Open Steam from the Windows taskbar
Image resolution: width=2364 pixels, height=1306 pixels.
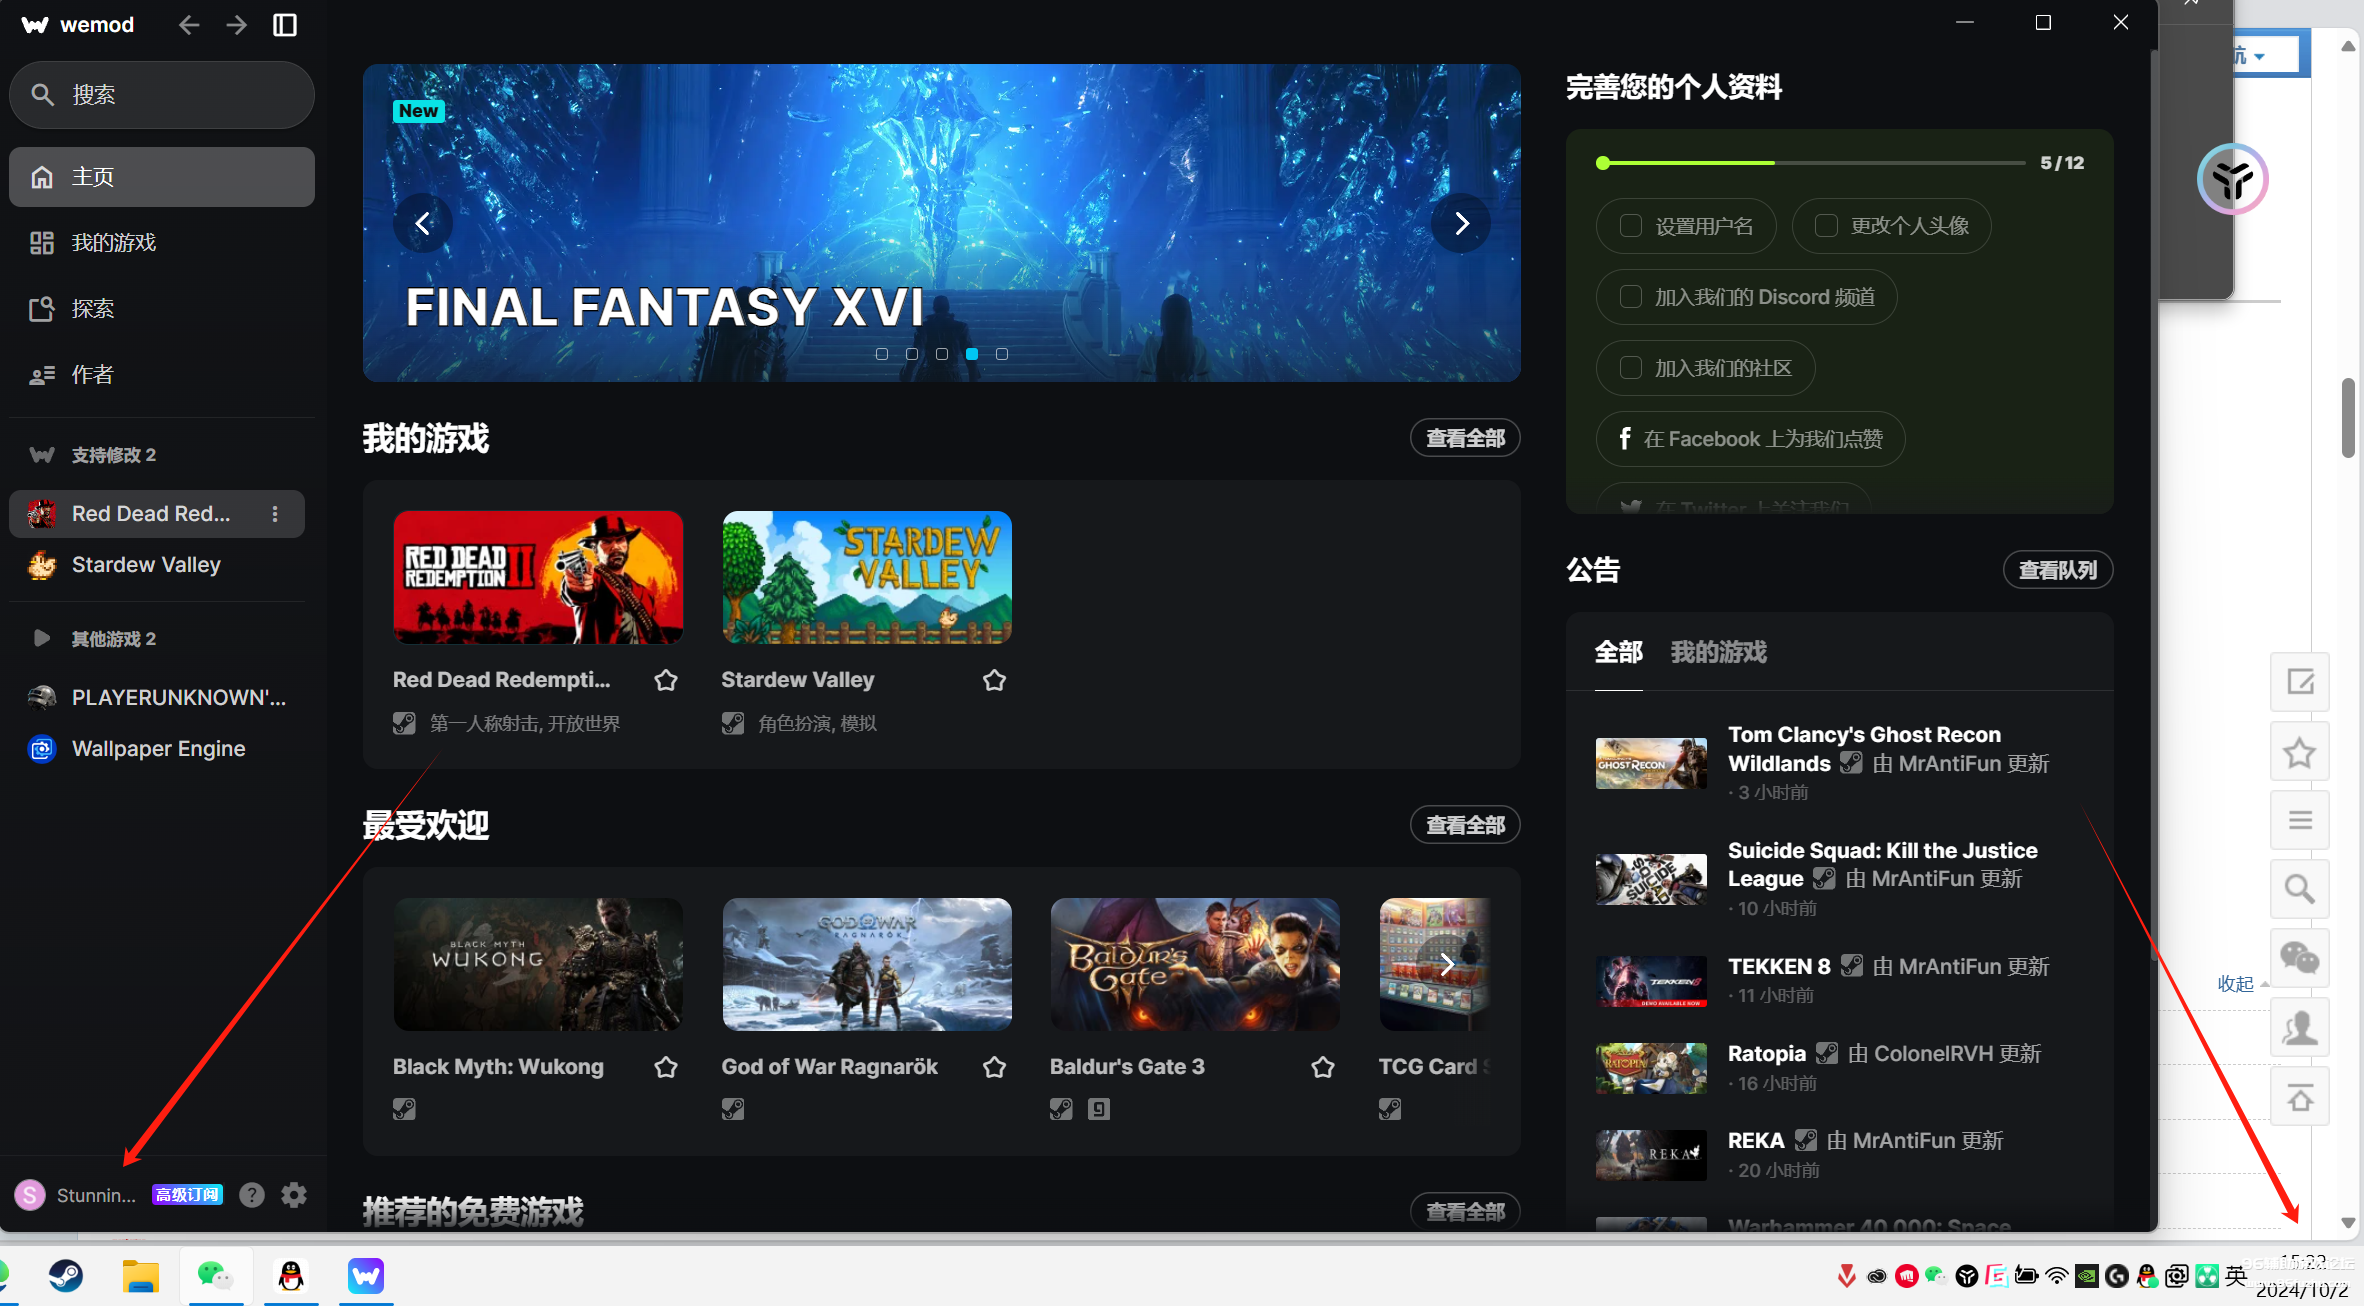pyautogui.click(x=66, y=1276)
